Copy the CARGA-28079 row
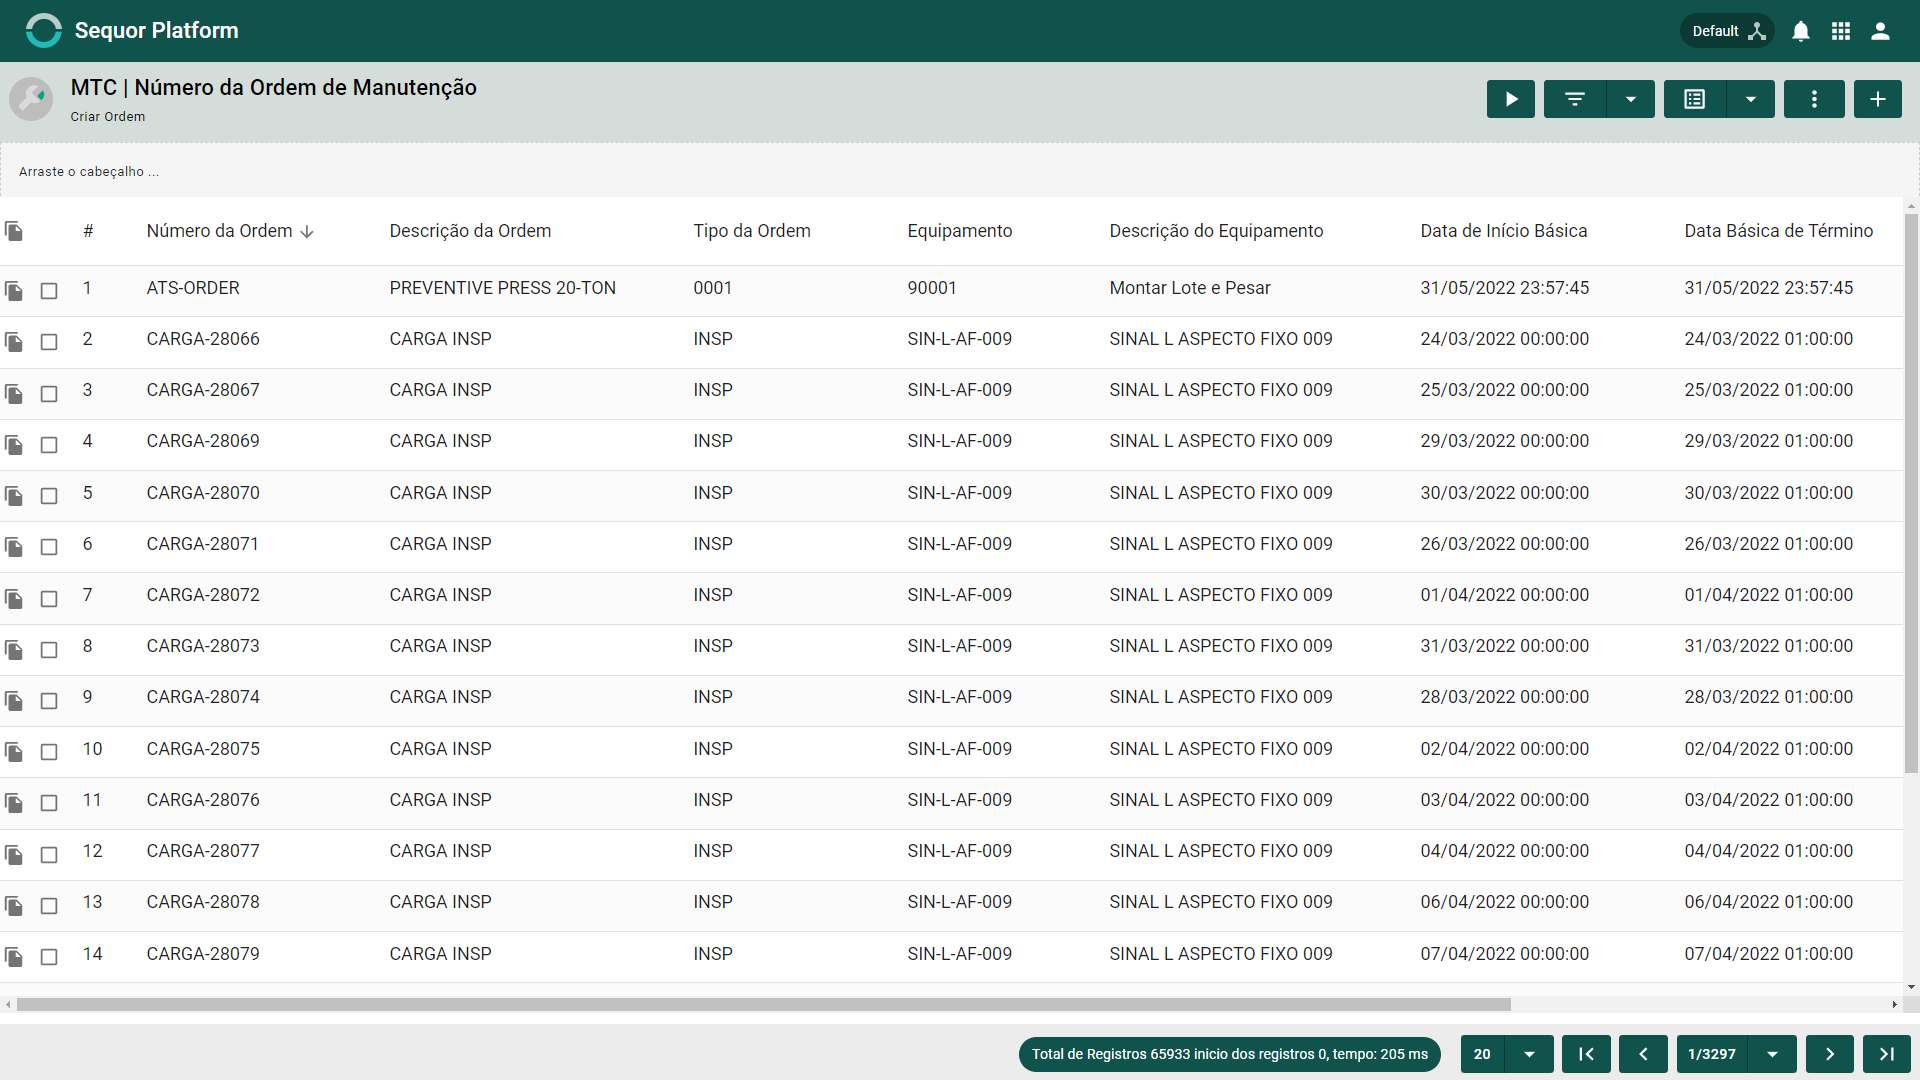This screenshot has height=1080, width=1920. click(14, 957)
